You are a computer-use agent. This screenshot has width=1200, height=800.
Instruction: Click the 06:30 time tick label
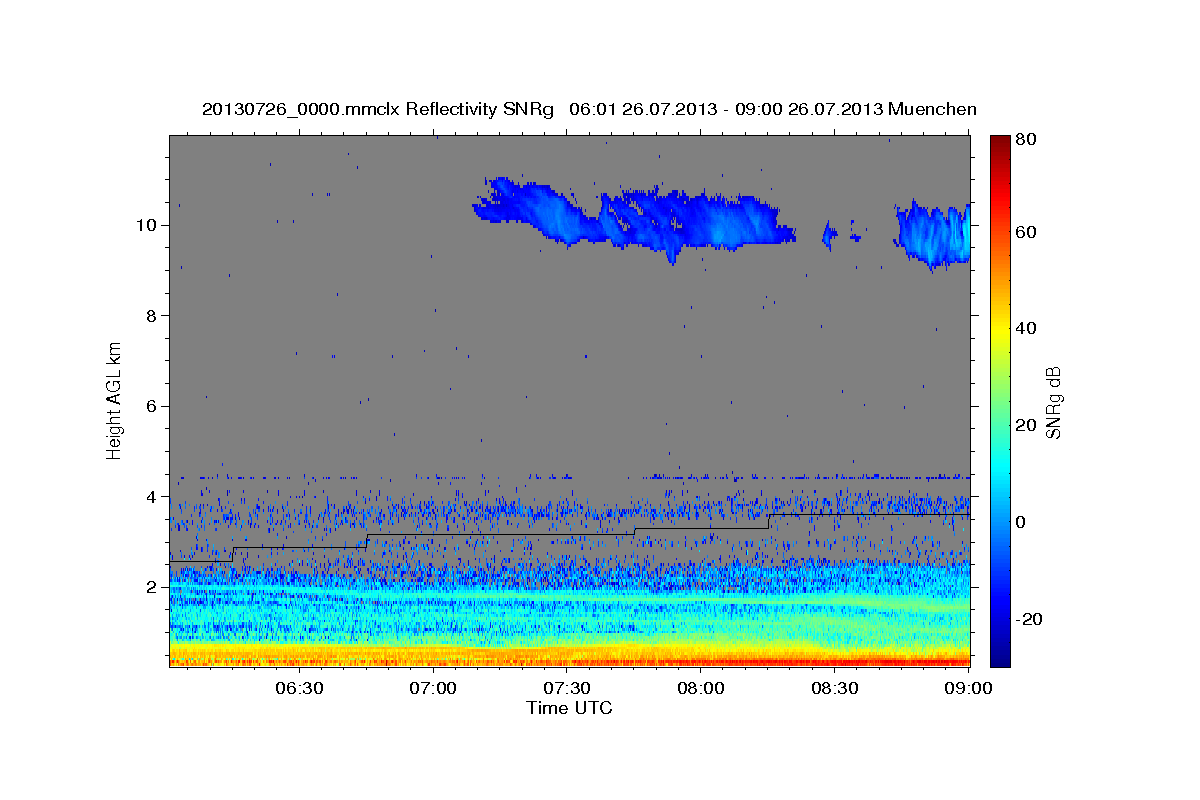coord(299,688)
